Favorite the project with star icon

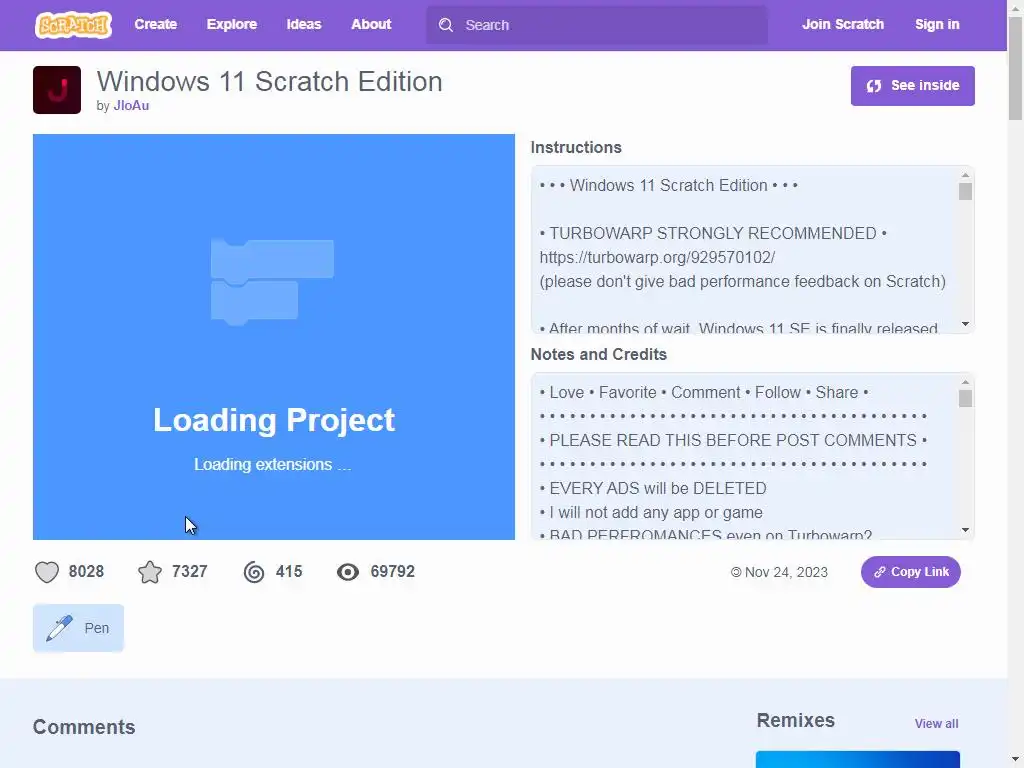click(150, 572)
